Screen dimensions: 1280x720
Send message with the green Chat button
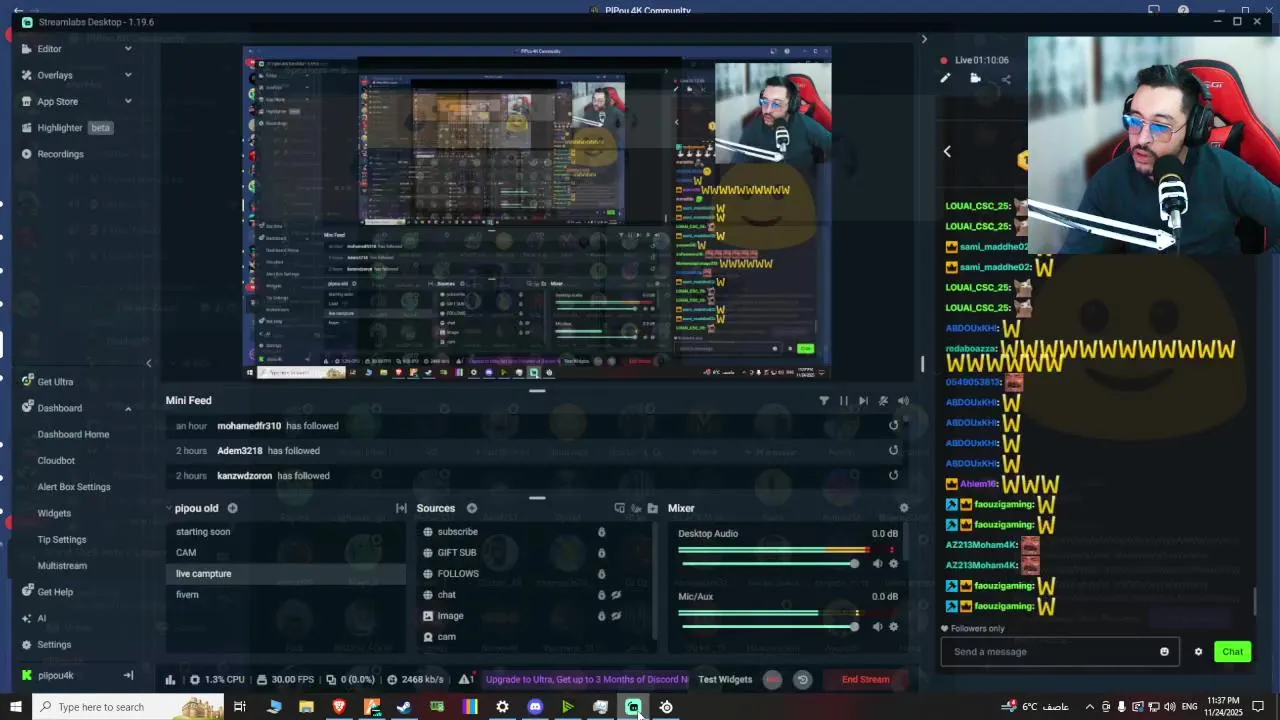pos(1232,652)
